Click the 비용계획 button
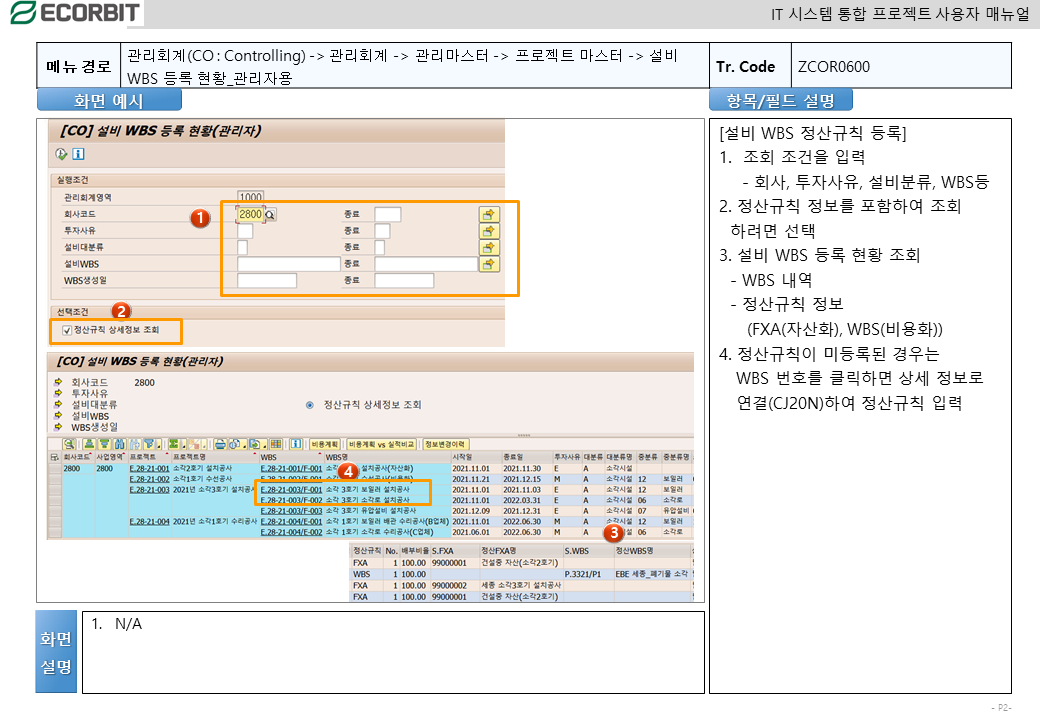Image resolution: width=1040 pixels, height=720 pixels. pyautogui.click(x=325, y=444)
